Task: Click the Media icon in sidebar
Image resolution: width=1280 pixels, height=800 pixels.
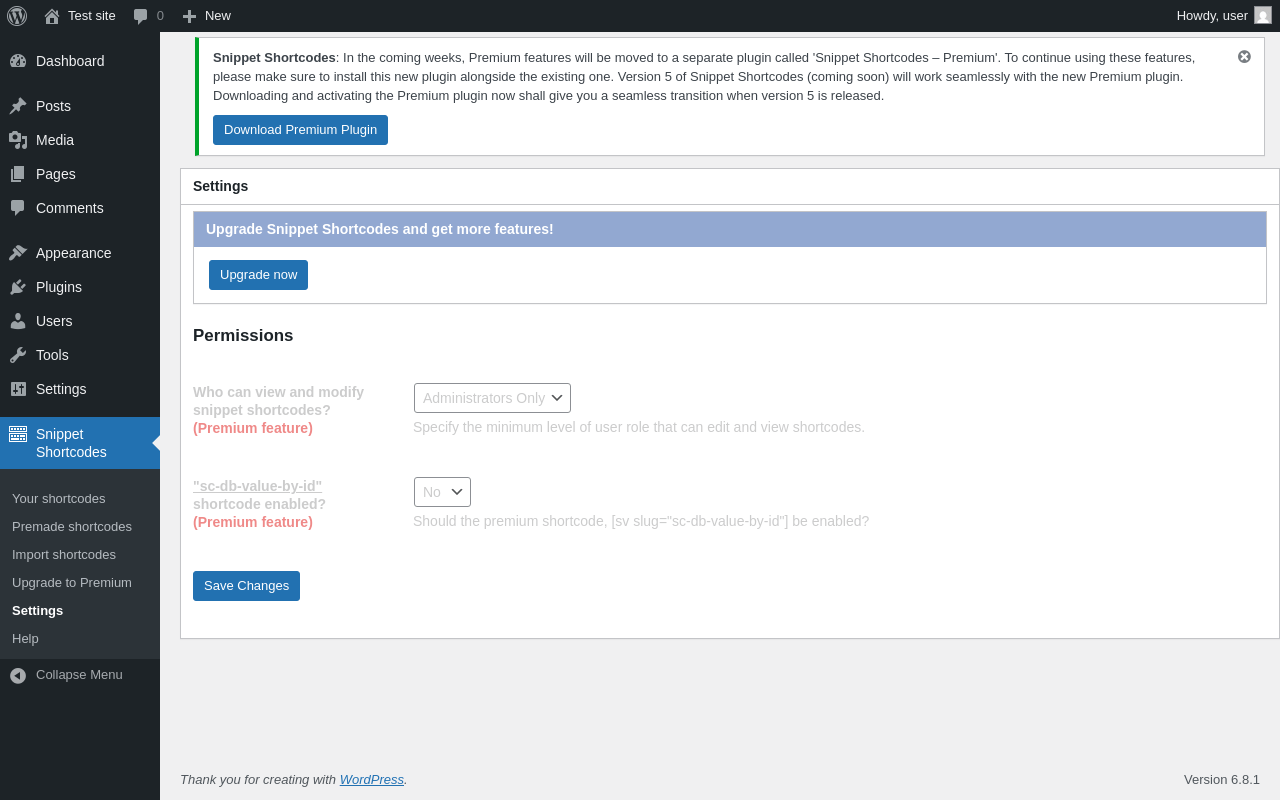Action: 18,140
